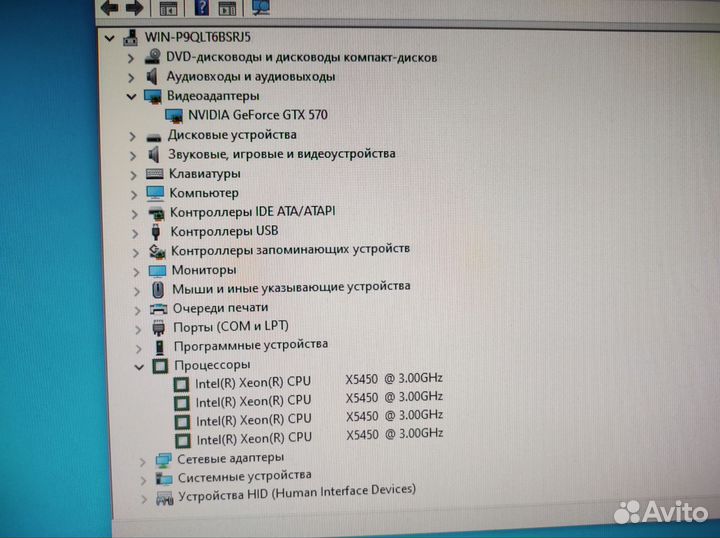
Task: Click the Back arrow toolbar button
Action: tap(109, 7)
